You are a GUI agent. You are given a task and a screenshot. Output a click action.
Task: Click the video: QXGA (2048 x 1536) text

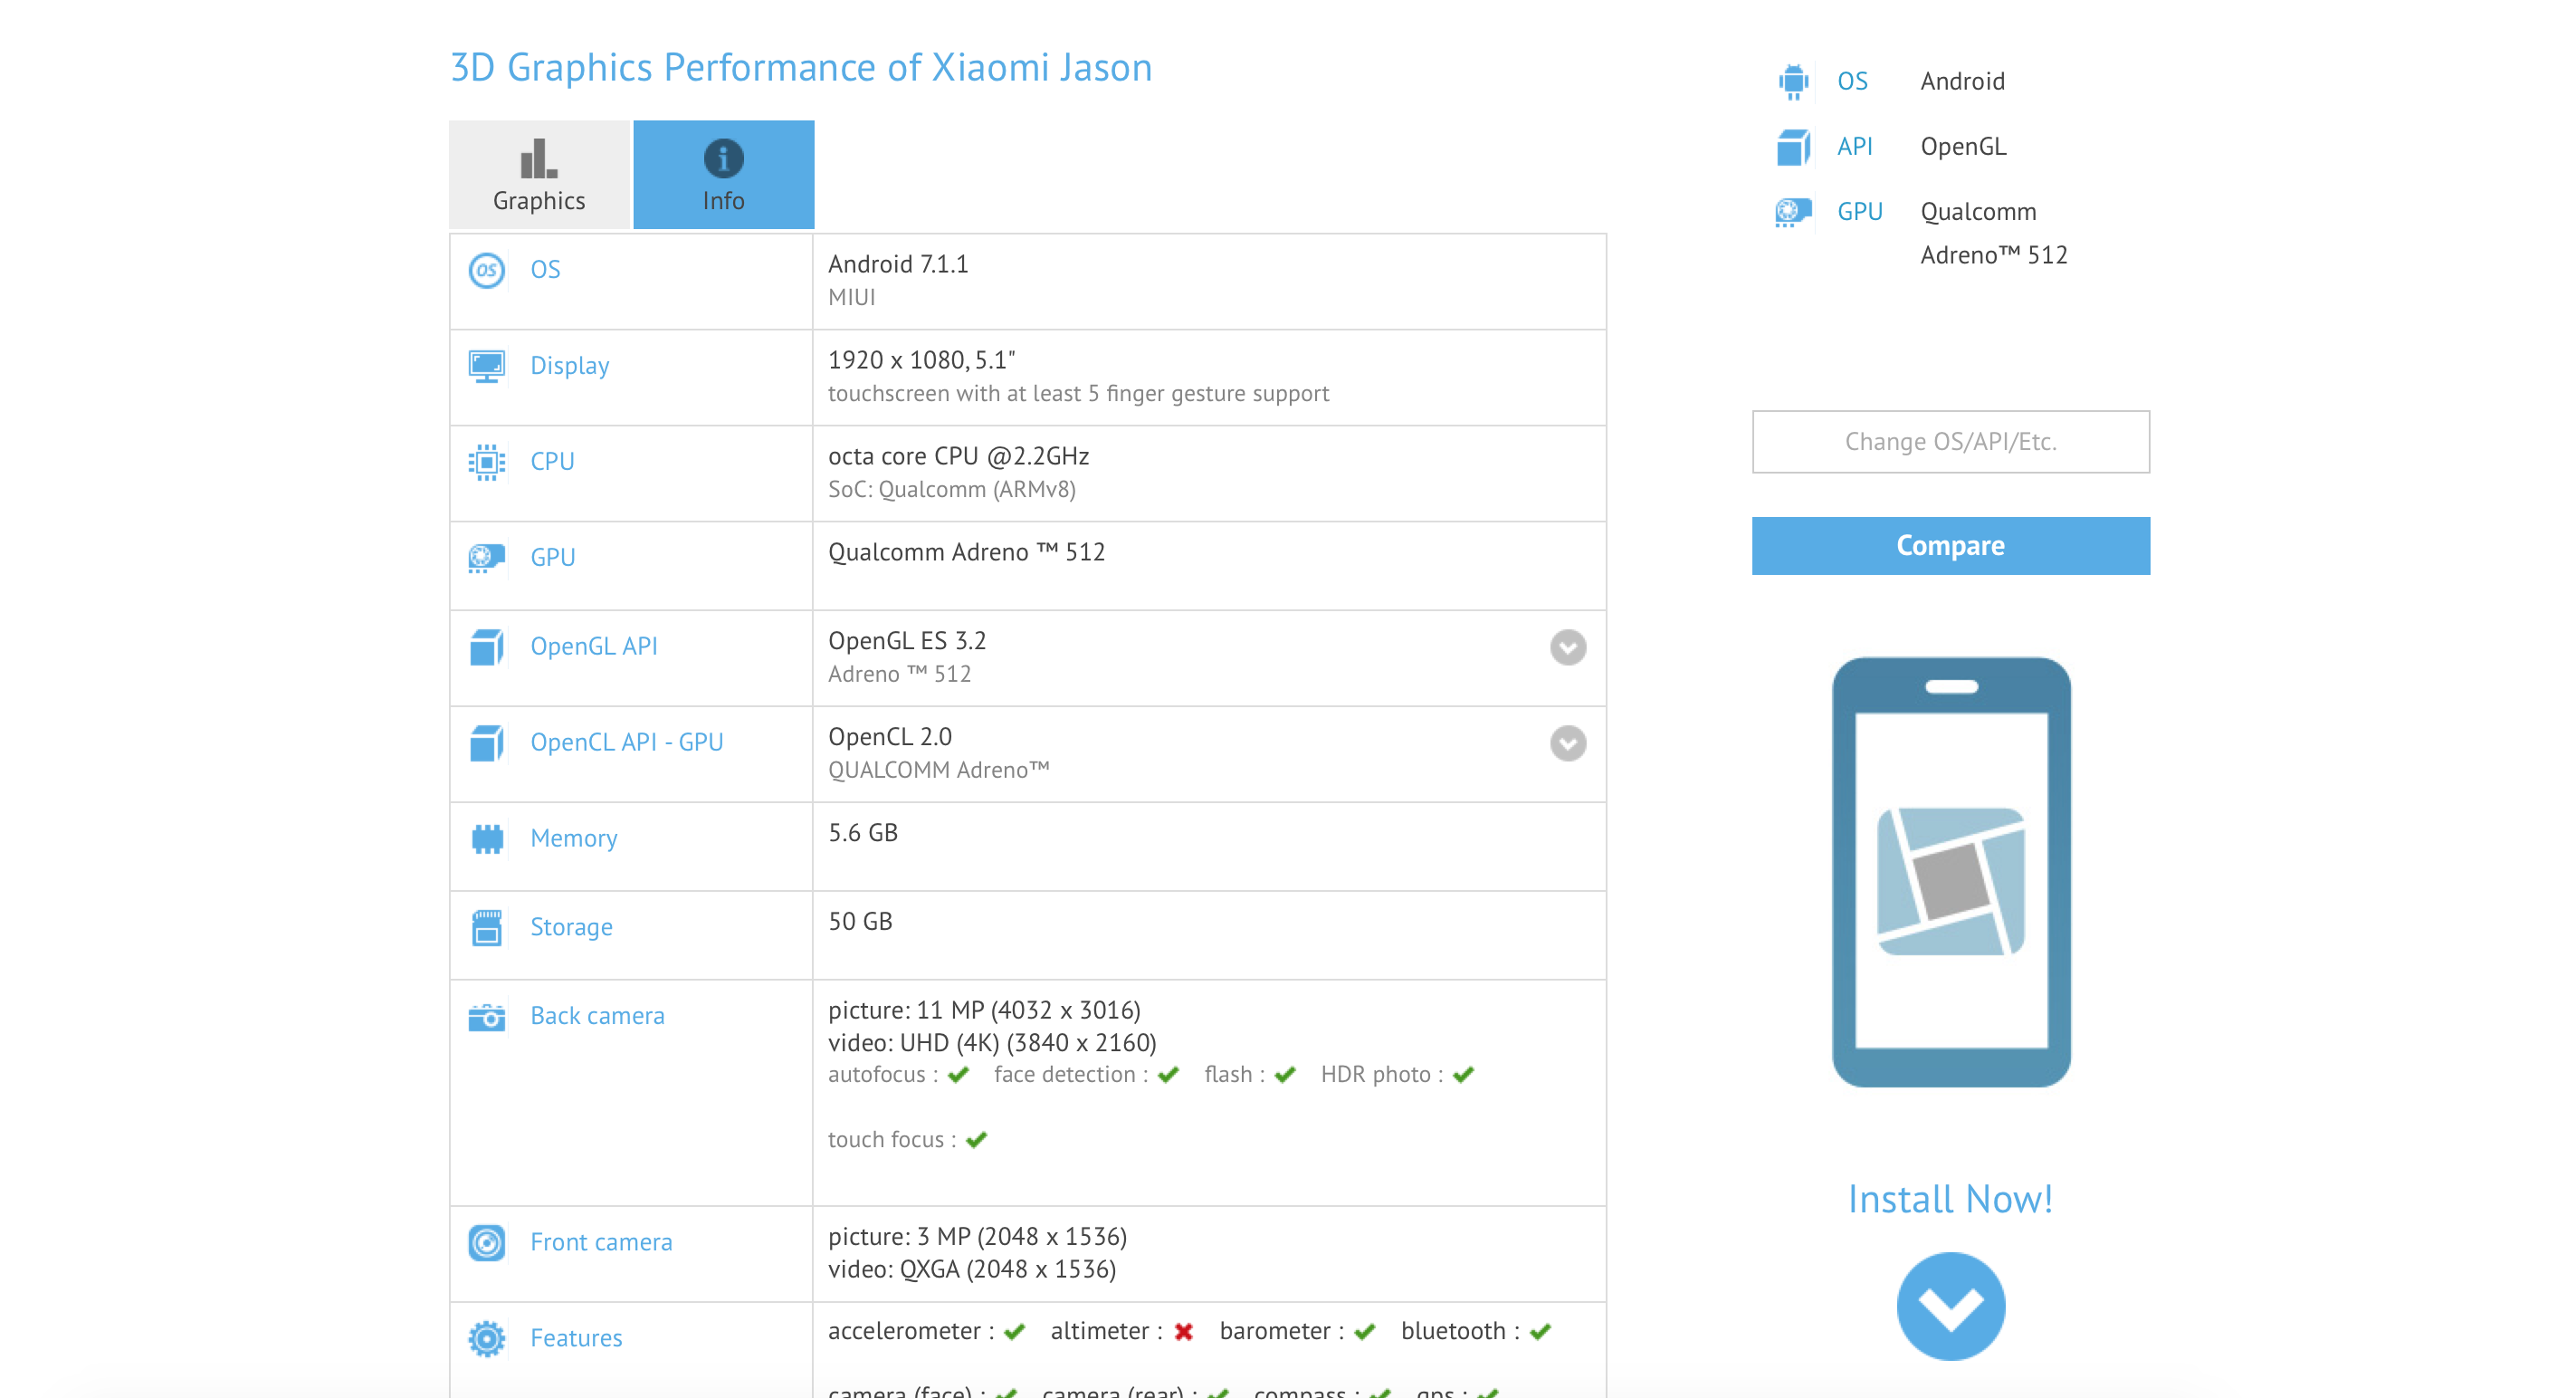pos(972,1270)
